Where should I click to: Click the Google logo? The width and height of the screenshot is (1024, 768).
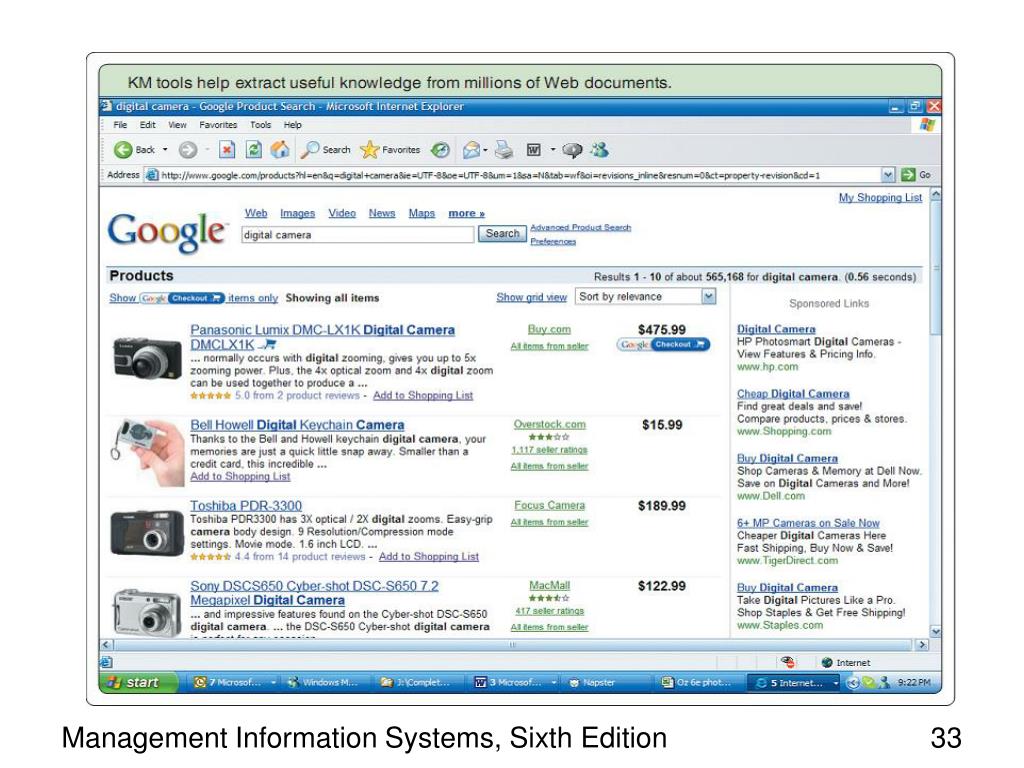pyautogui.click(x=168, y=232)
